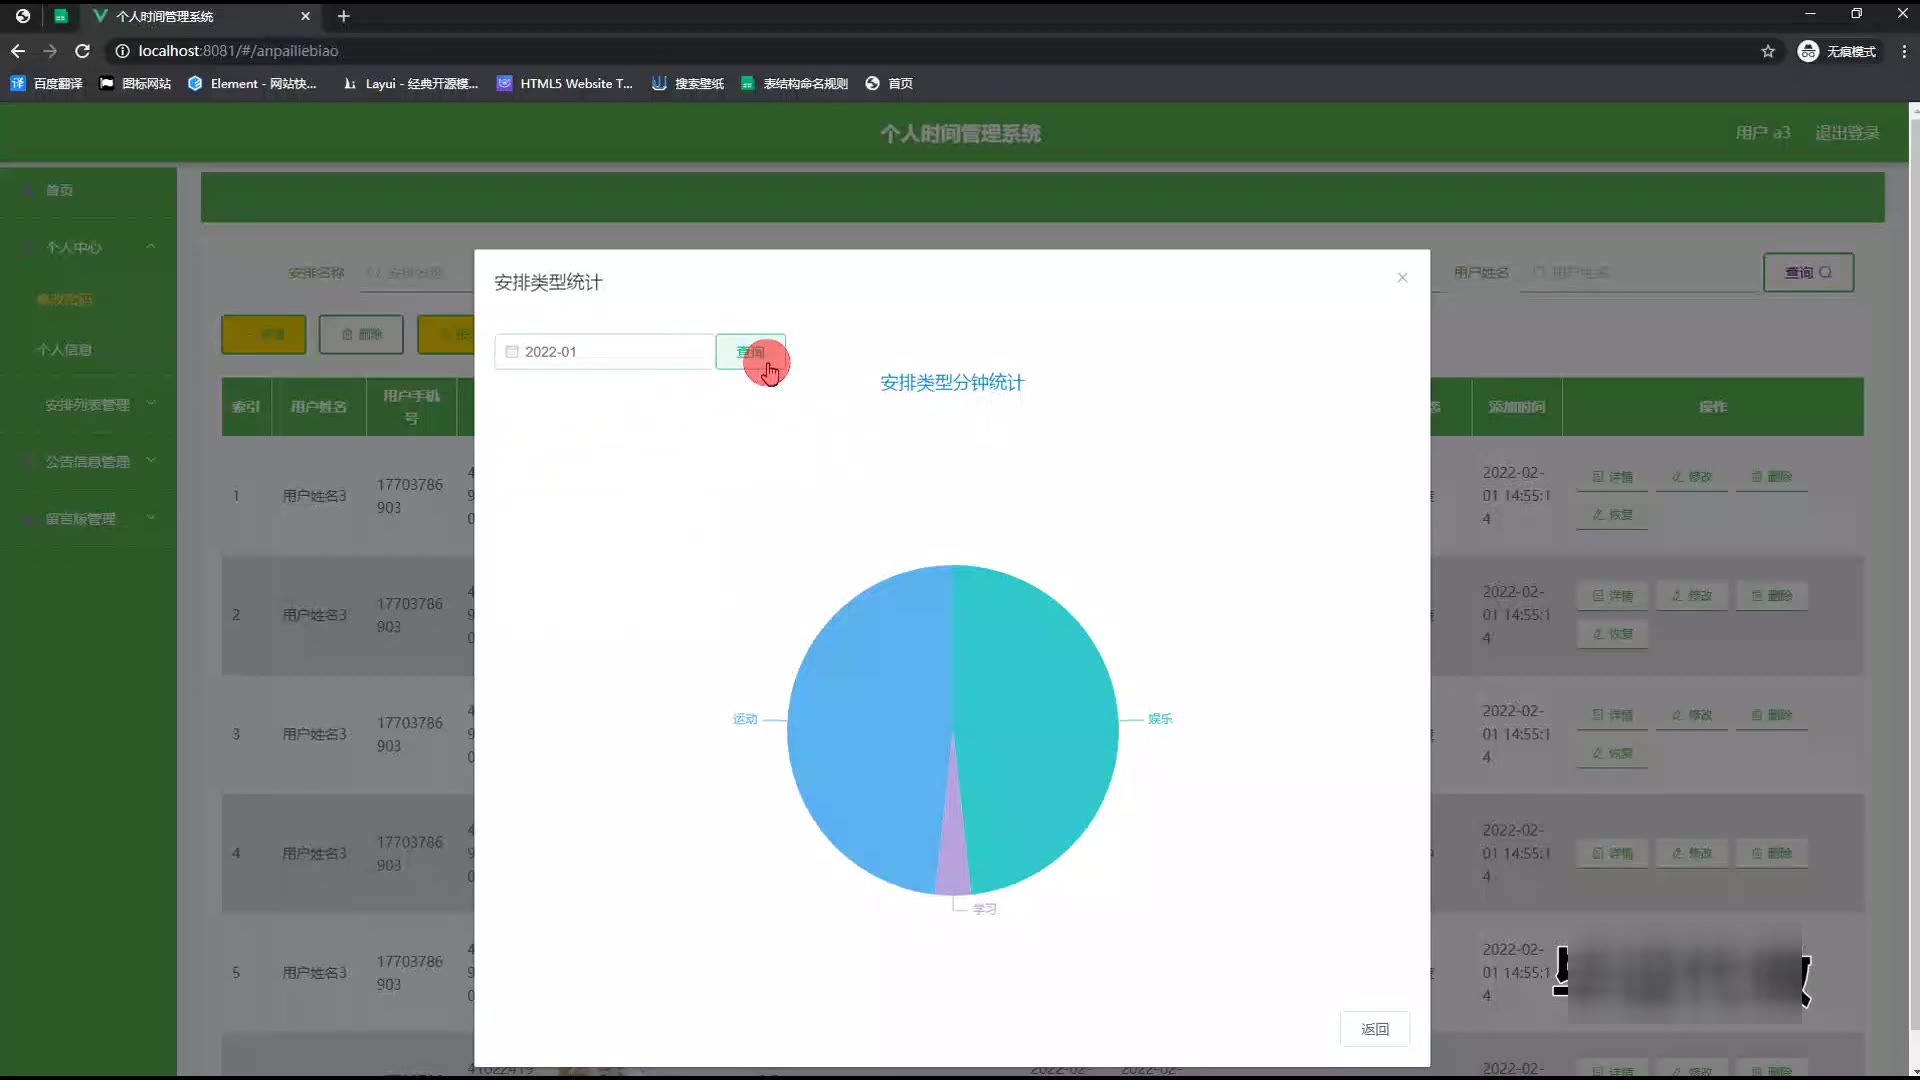Open 个人信息 in the sidebar
The width and height of the screenshot is (1920, 1080).
pos(64,350)
